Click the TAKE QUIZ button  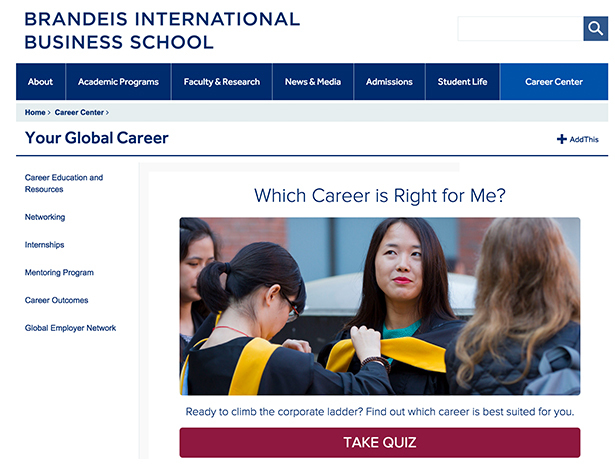380,443
